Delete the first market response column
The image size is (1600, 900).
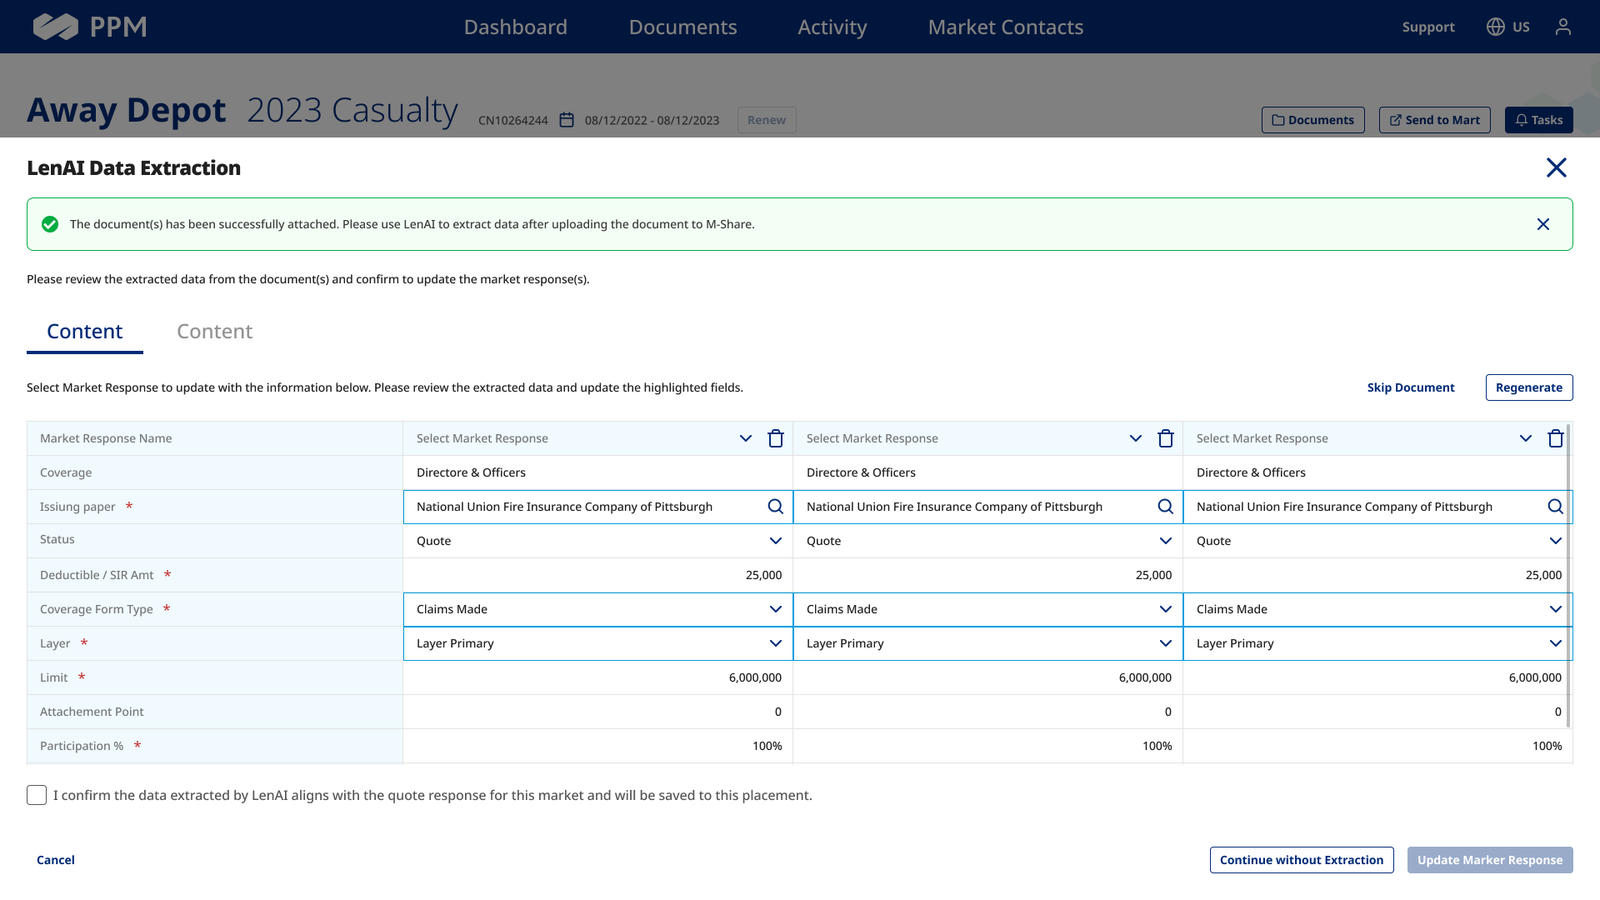pyautogui.click(x=775, y=438)
